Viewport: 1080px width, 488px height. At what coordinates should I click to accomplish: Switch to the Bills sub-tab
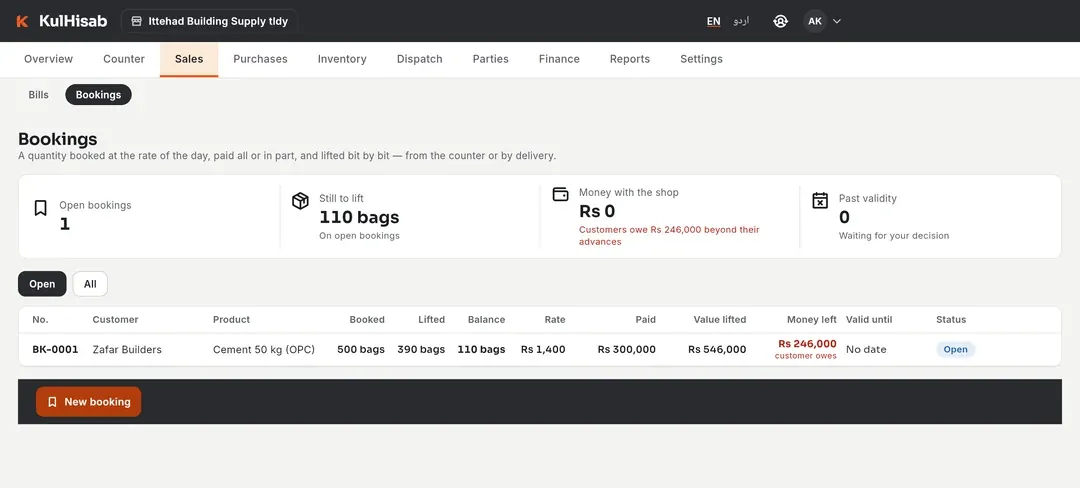click(39, 95)
